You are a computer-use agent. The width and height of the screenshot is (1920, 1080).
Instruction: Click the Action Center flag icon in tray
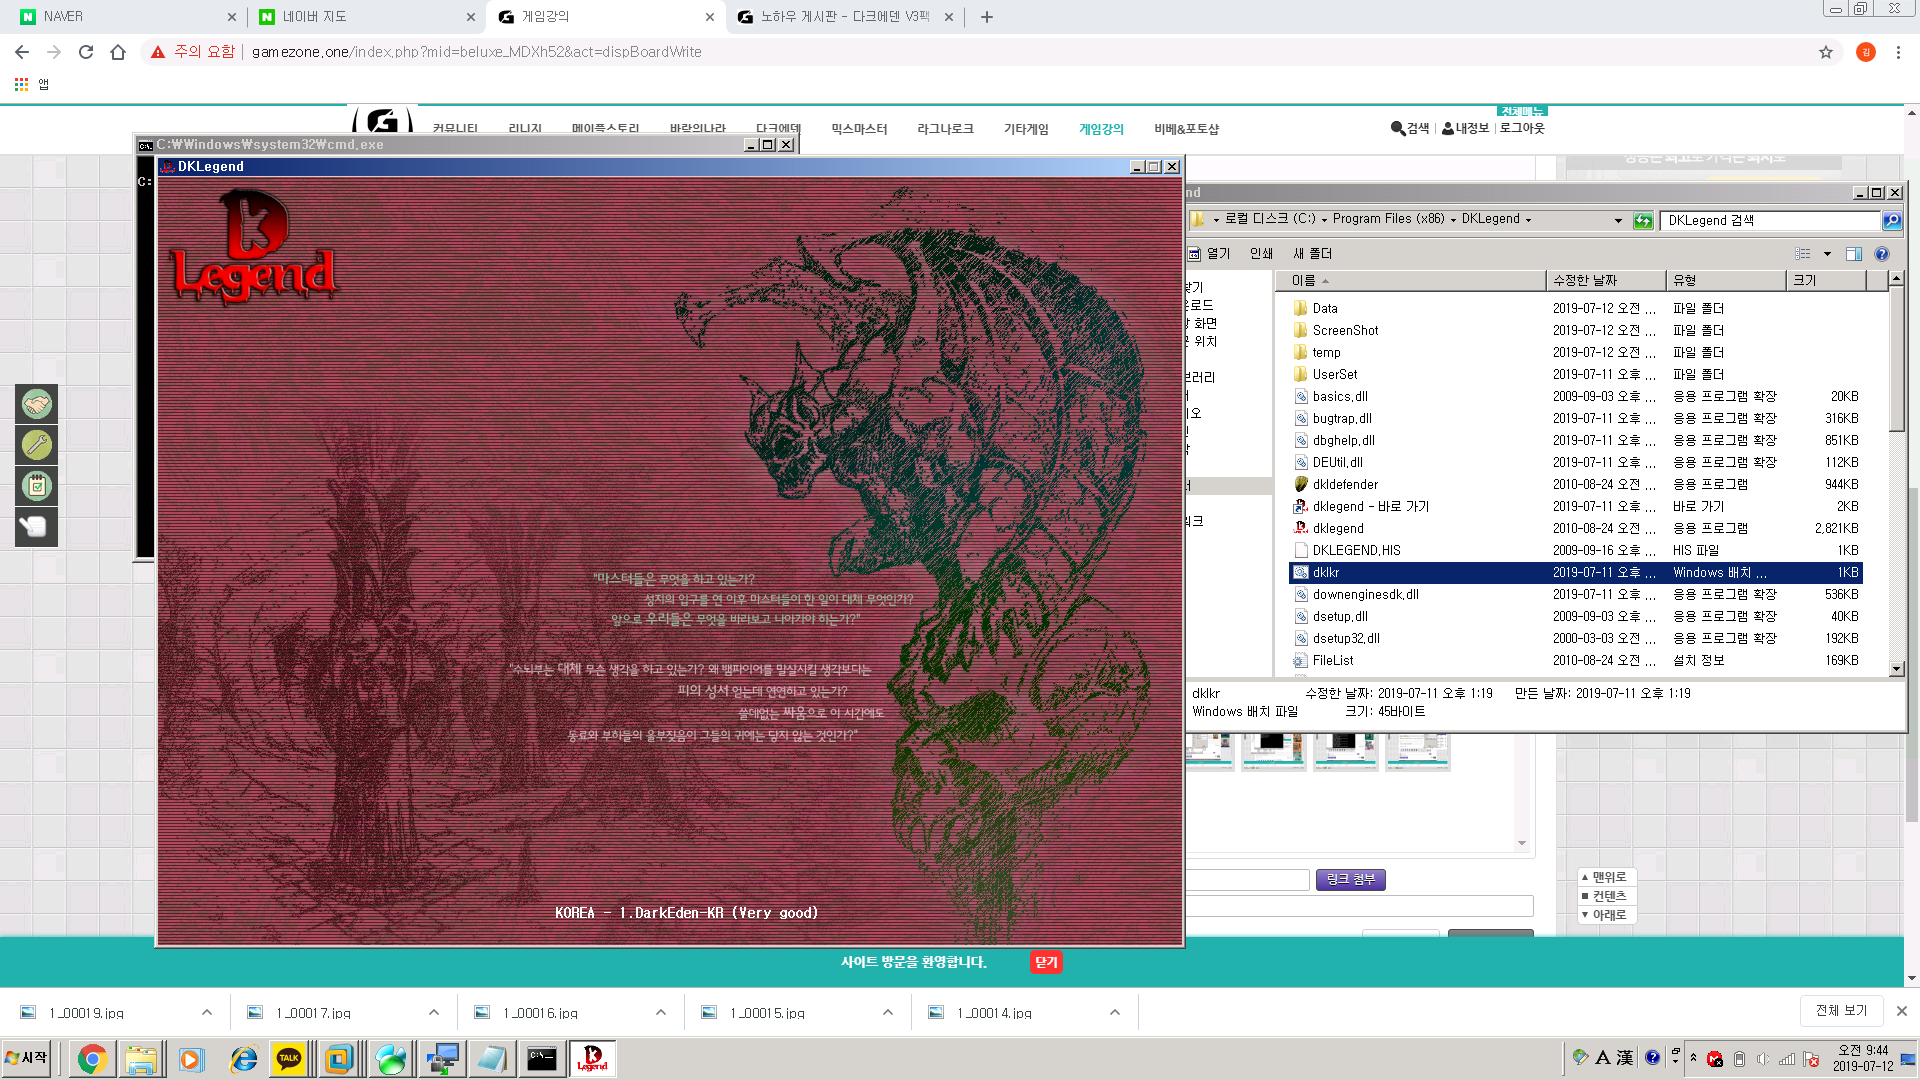tap(1811, 1059)
